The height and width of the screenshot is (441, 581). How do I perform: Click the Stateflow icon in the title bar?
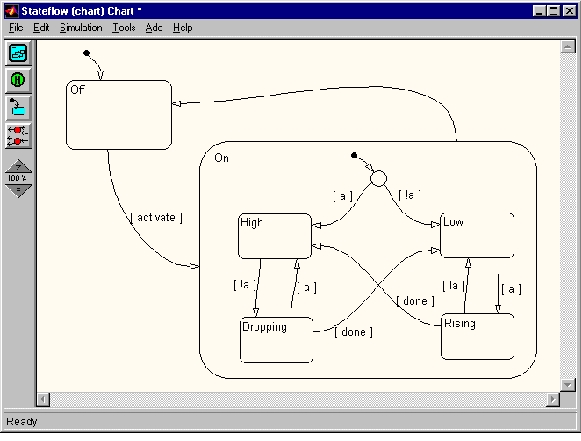pyautogui.click(x=11, y=11)
